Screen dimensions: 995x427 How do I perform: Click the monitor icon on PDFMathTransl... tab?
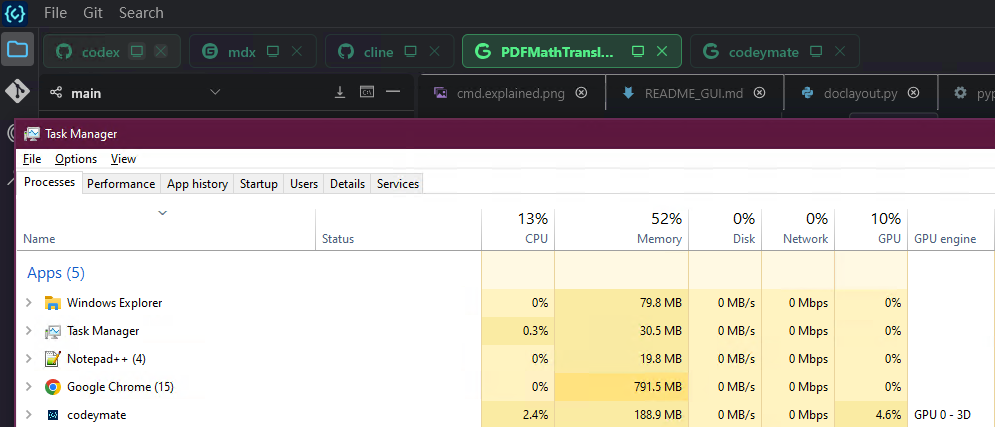(x=638, y=51)
